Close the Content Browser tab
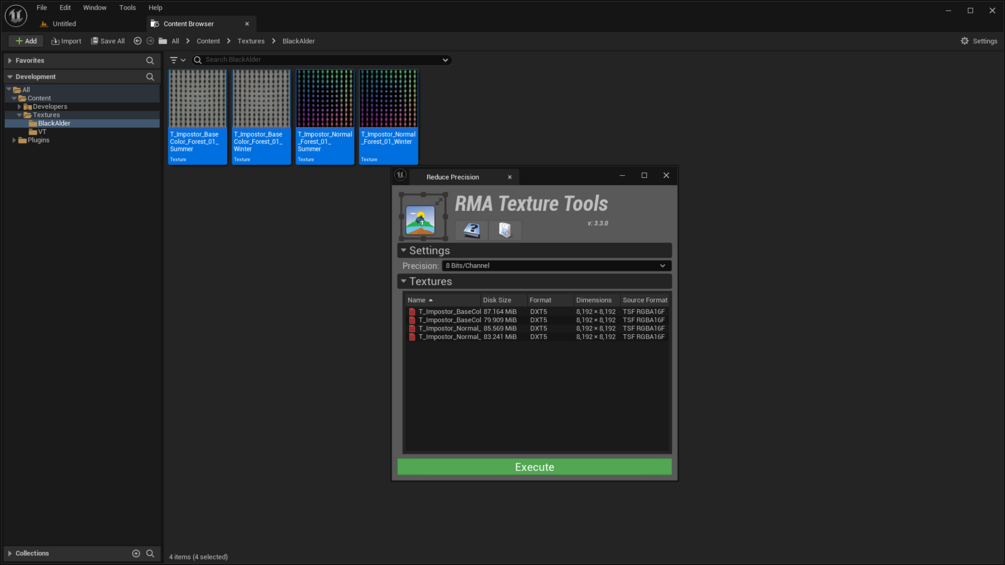This screenshot has height=565, width=1005. pyautogui.click(x=247, y=24)
